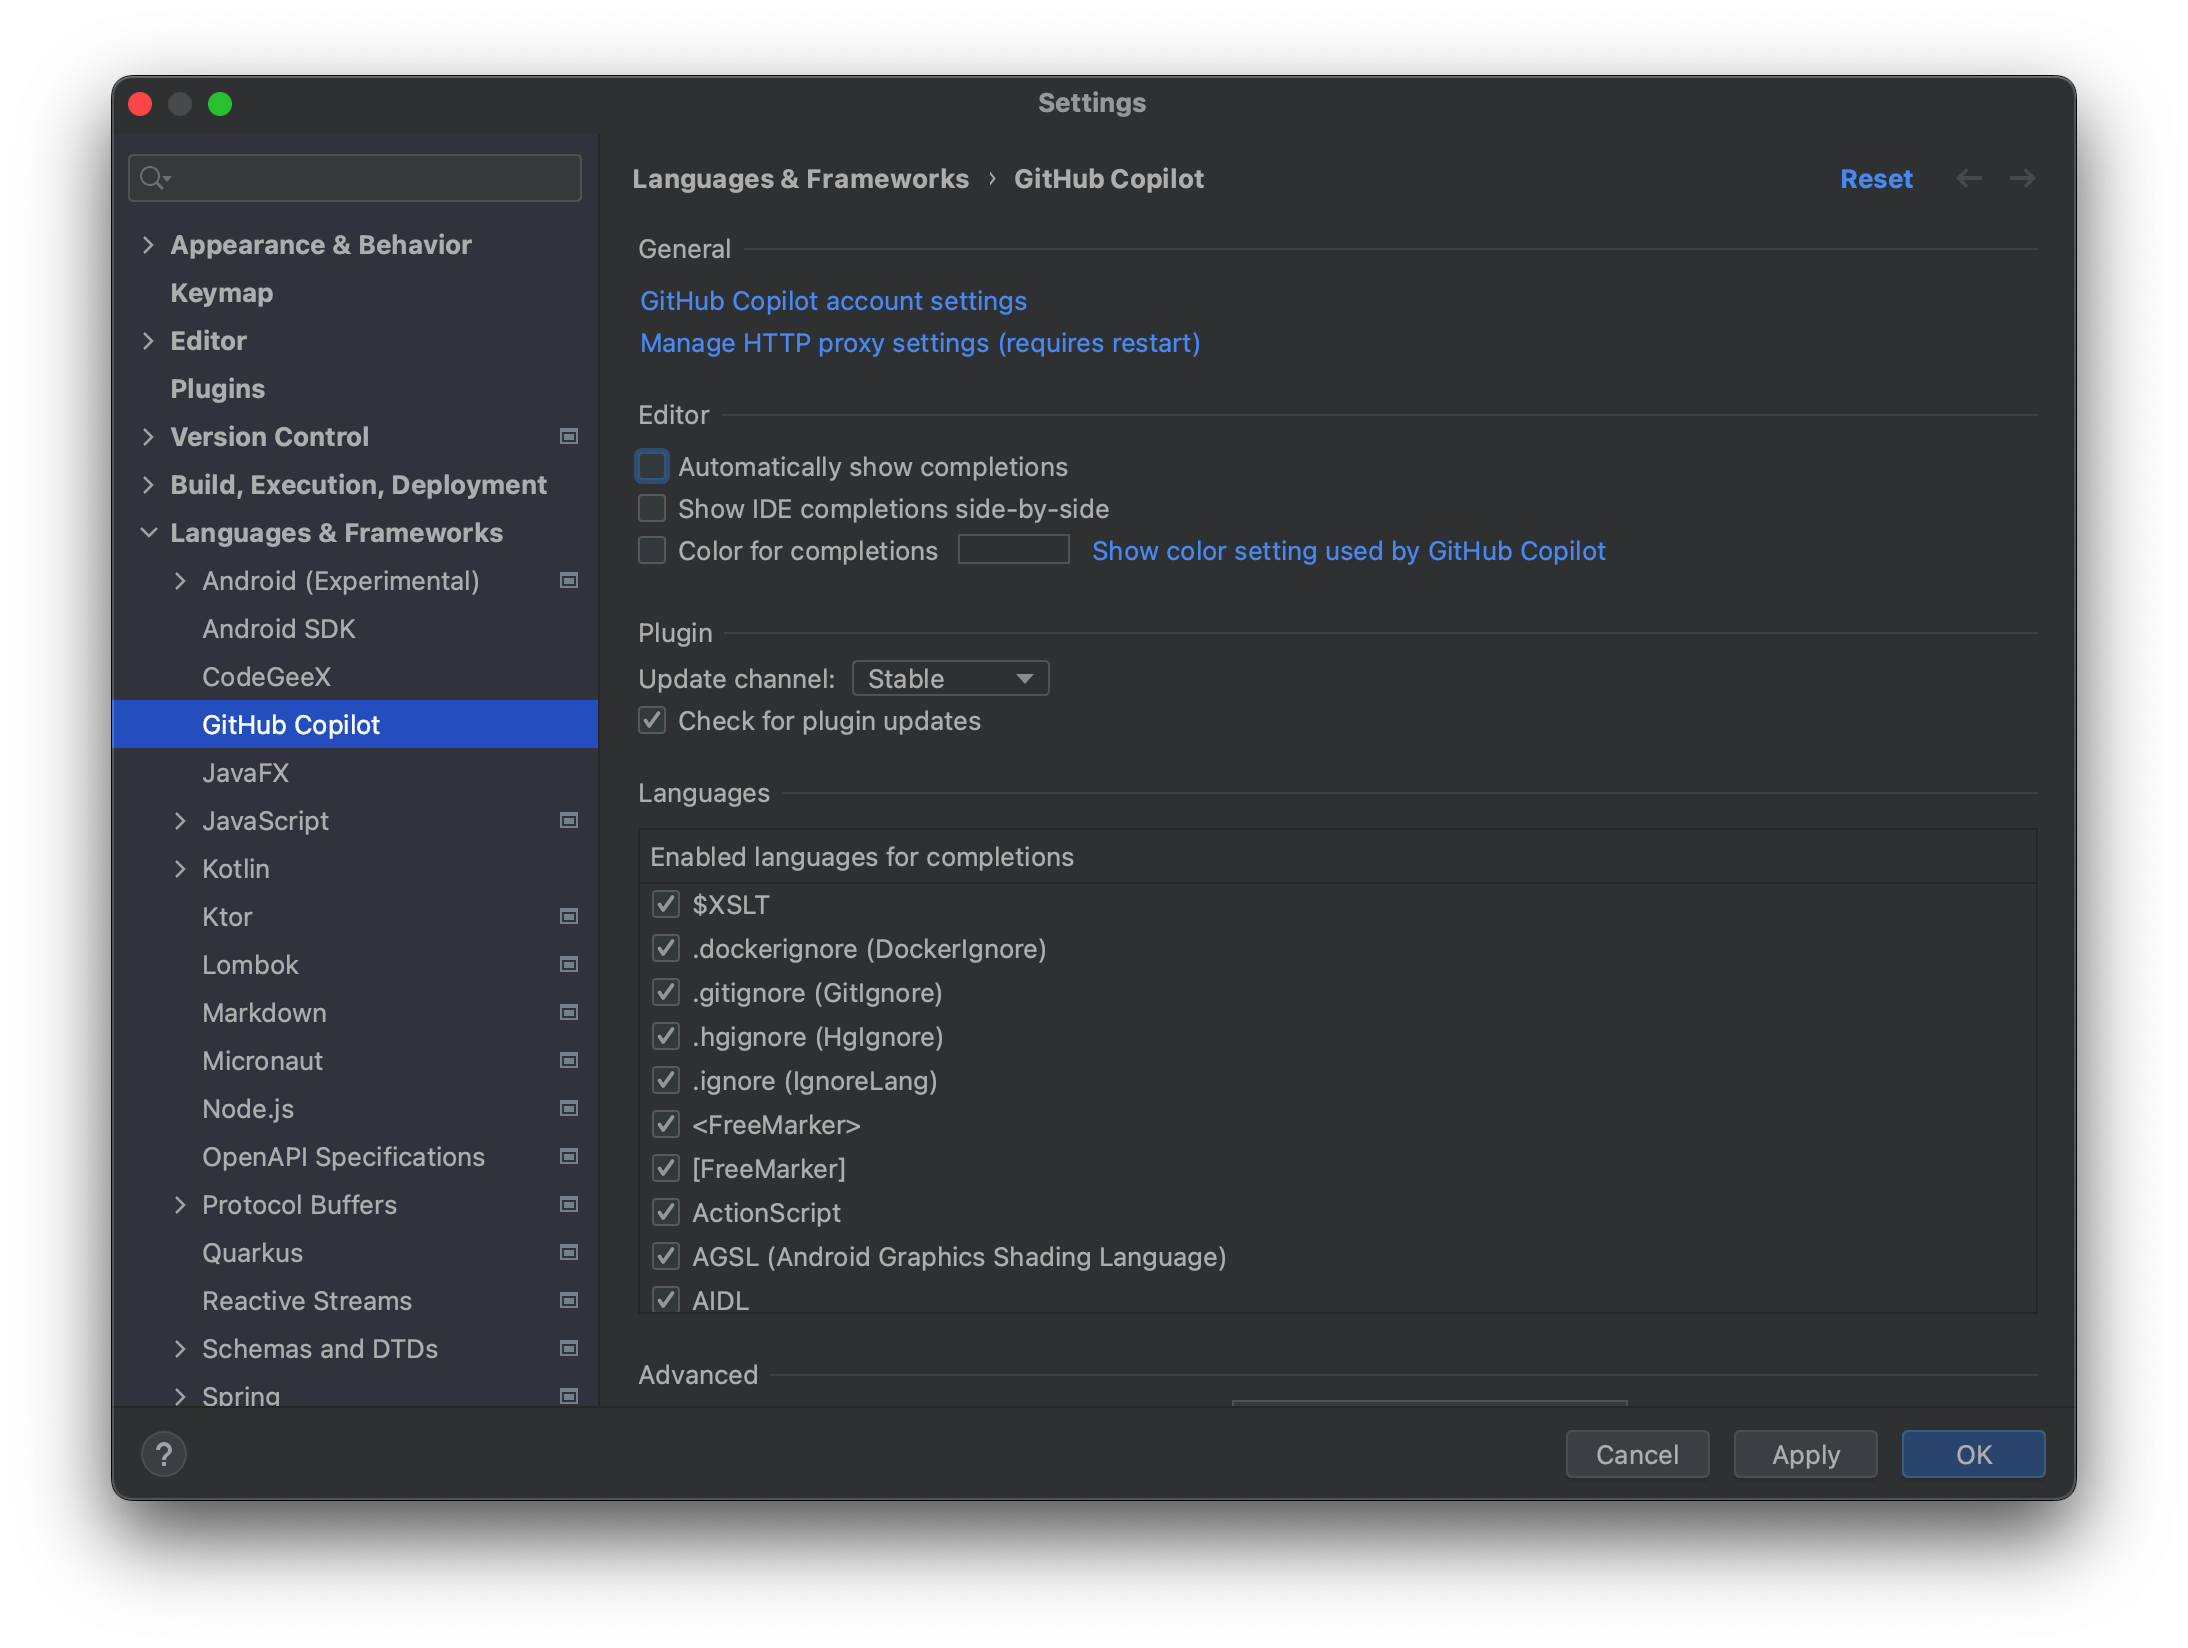Disable completions for $XSLT language

coord(666,904)
